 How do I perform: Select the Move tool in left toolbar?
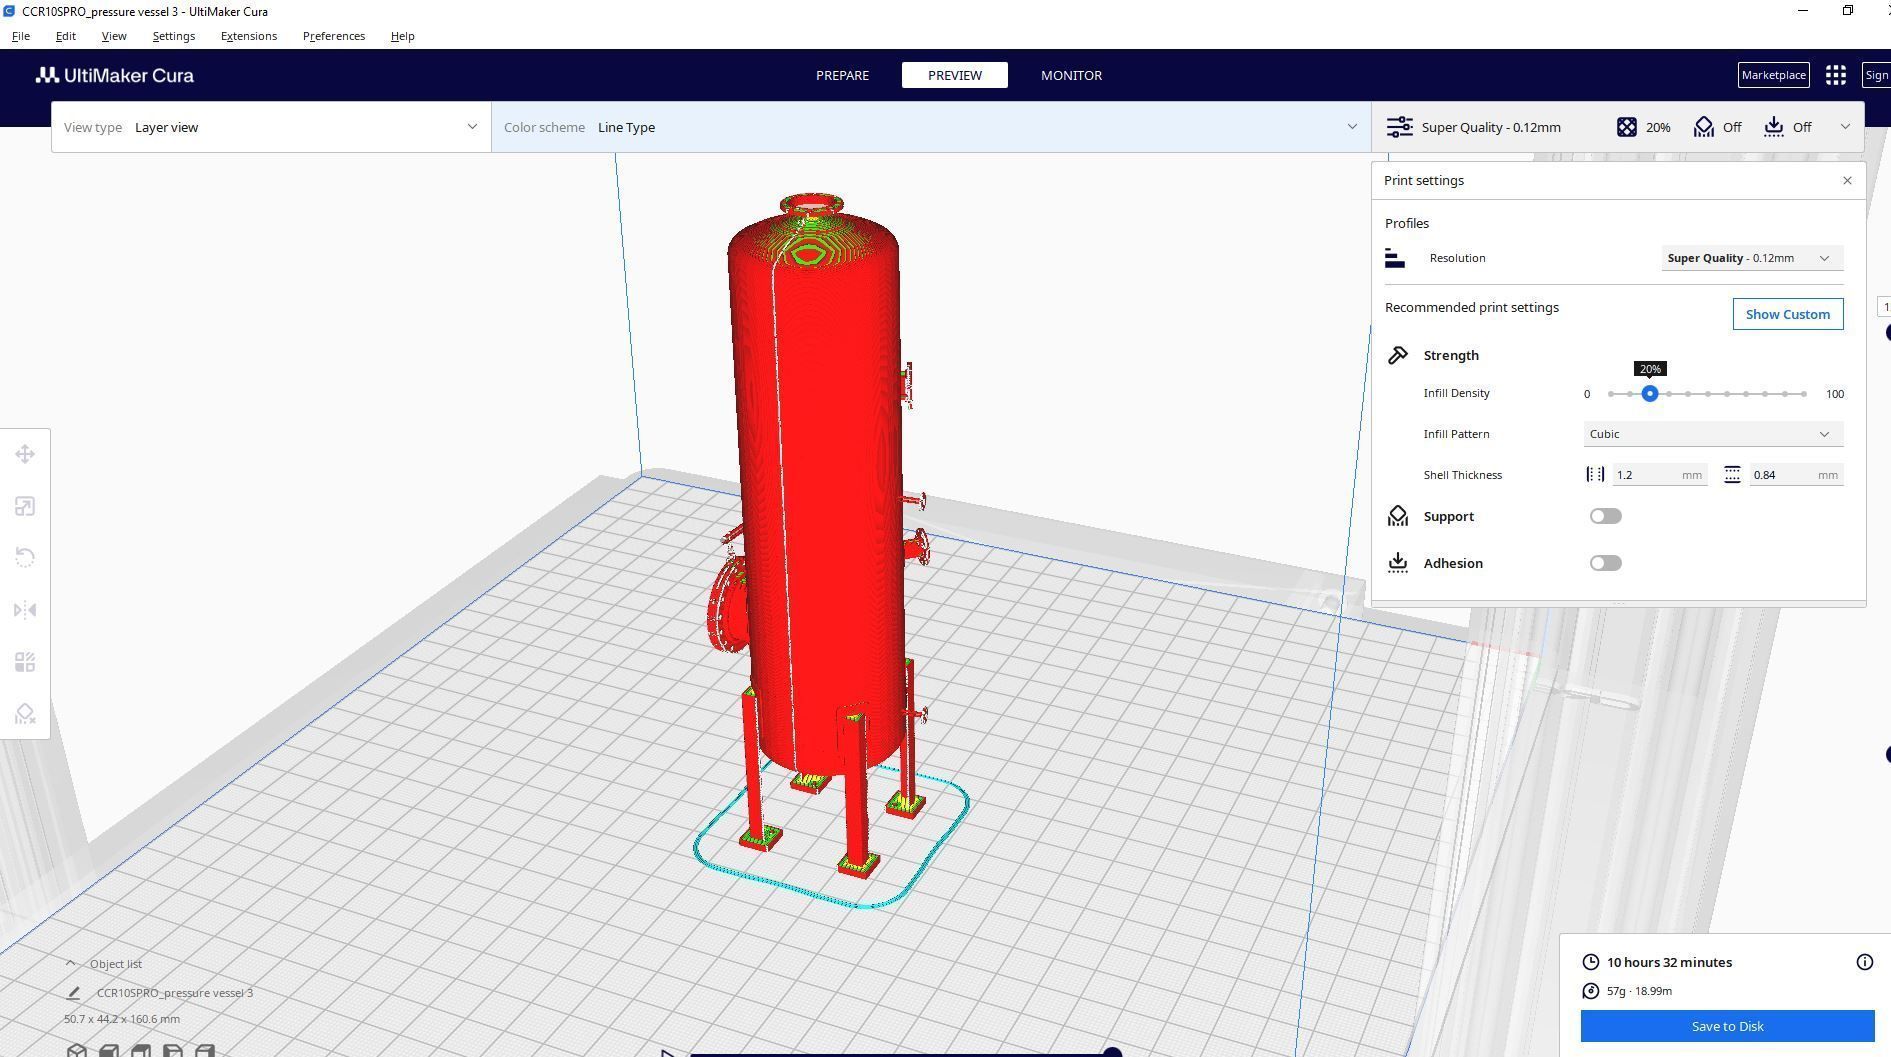tap(25, 454)
